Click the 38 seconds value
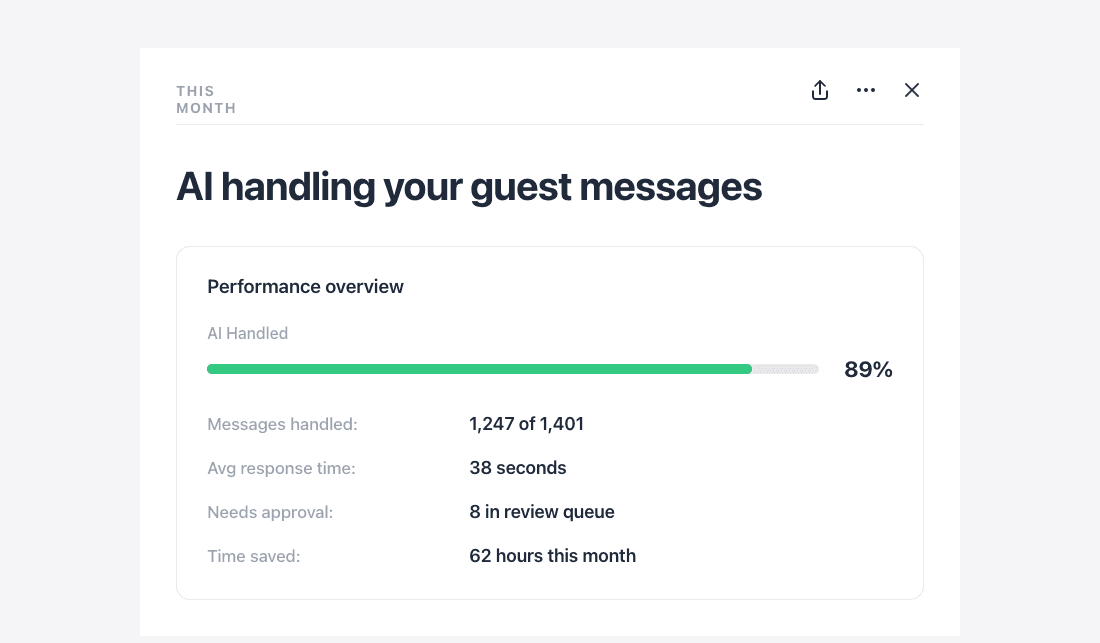 click(x=518, y=468)
